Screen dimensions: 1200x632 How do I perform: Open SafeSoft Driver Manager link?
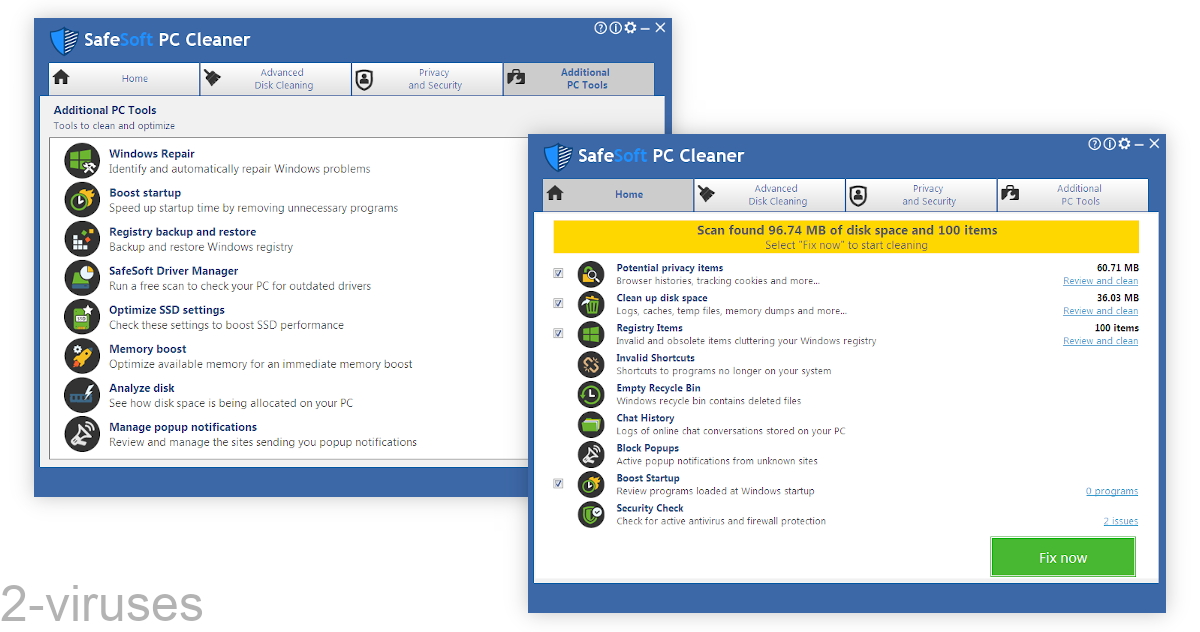[x=174, y=271]
